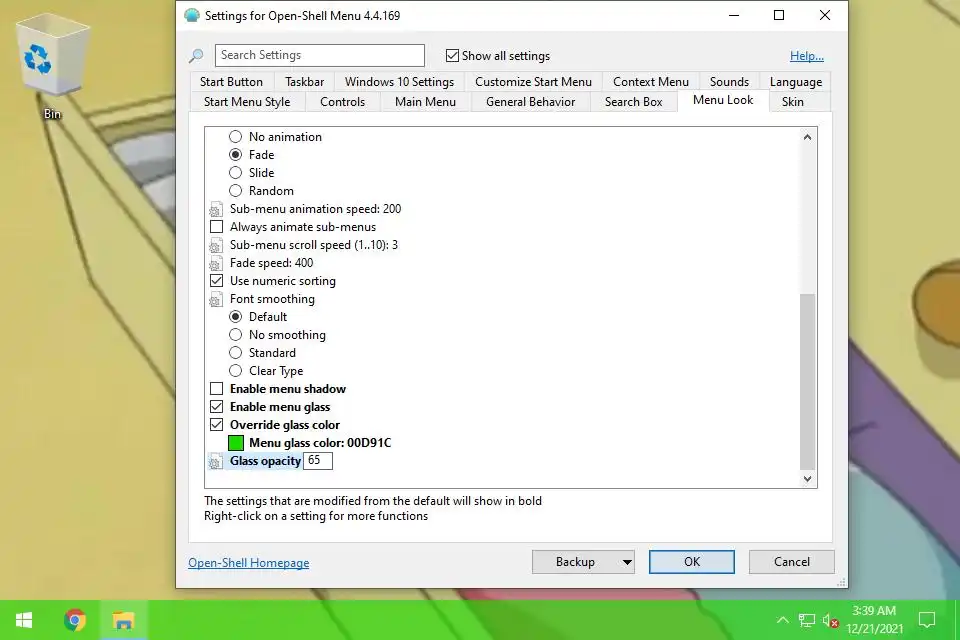The width and height of the screenshot is (960, 640).
Task: Open the Open-Shell Homepage link
Action: coord(249,563)
